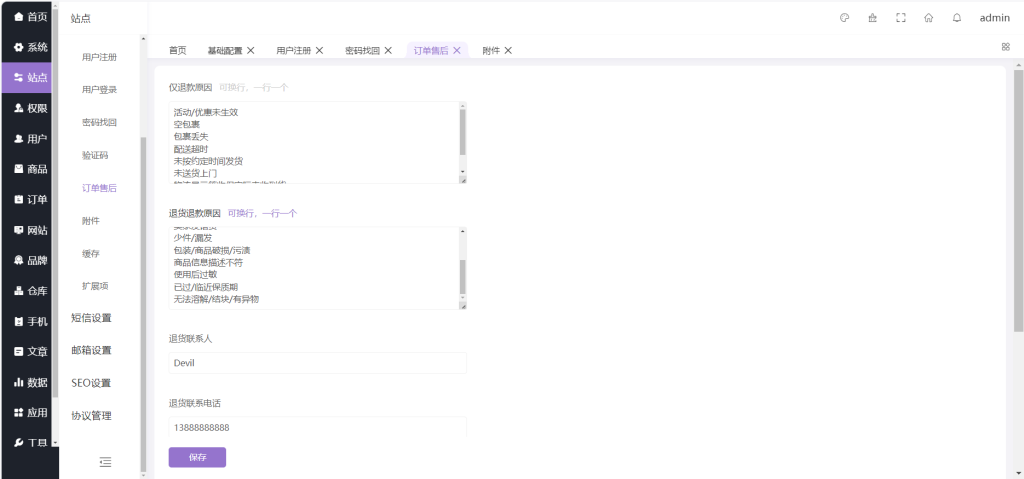Click the 退货联系人 field containing Devil
The height and width of the screenshot is (479, 1024).
tap(317, 363)
